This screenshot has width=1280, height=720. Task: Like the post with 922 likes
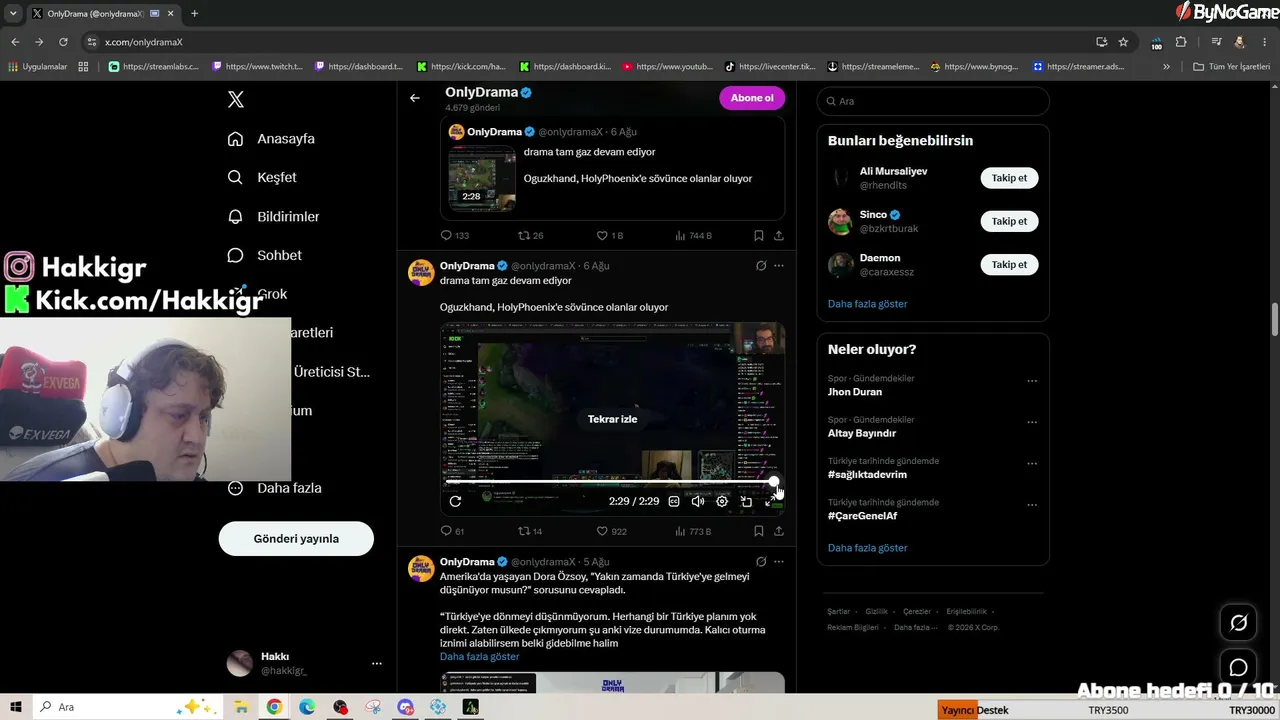[612, 532]
